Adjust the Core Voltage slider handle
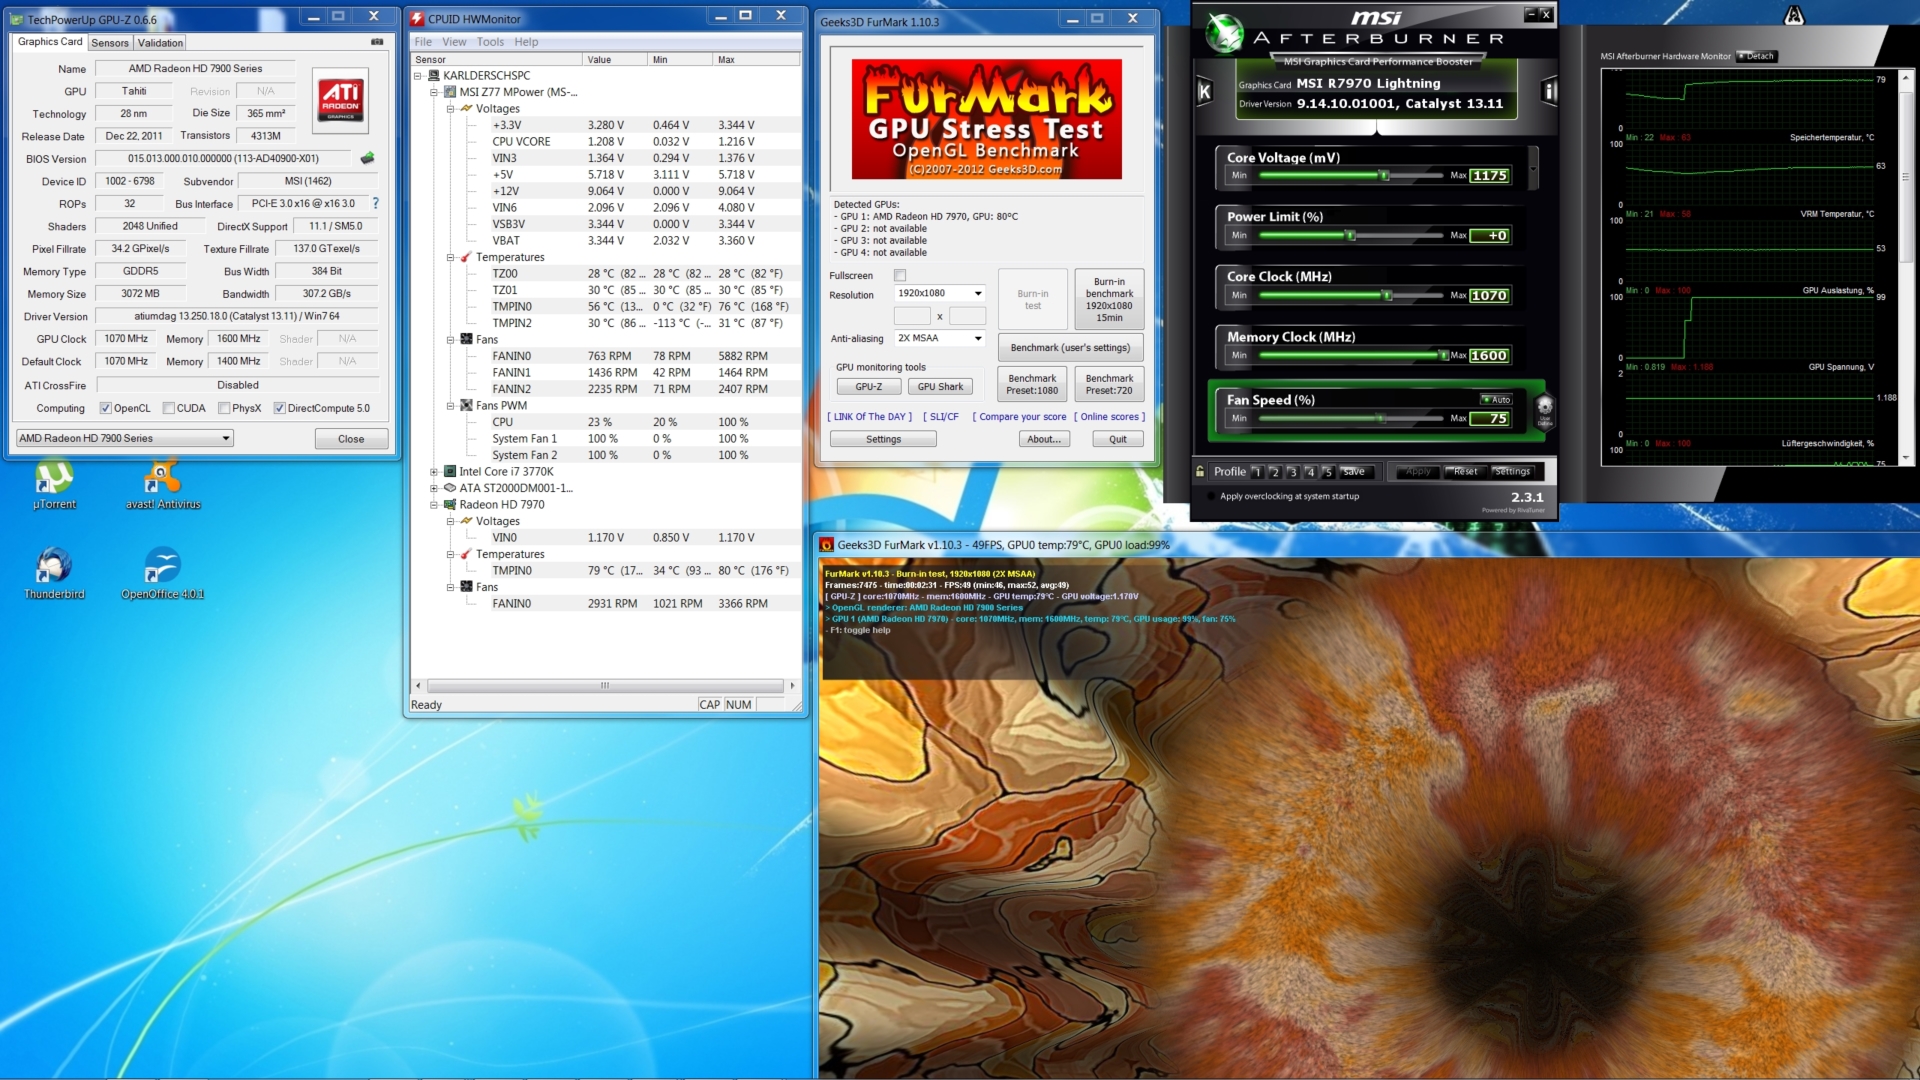The image size is (1920, 1080). [1384, 175]
